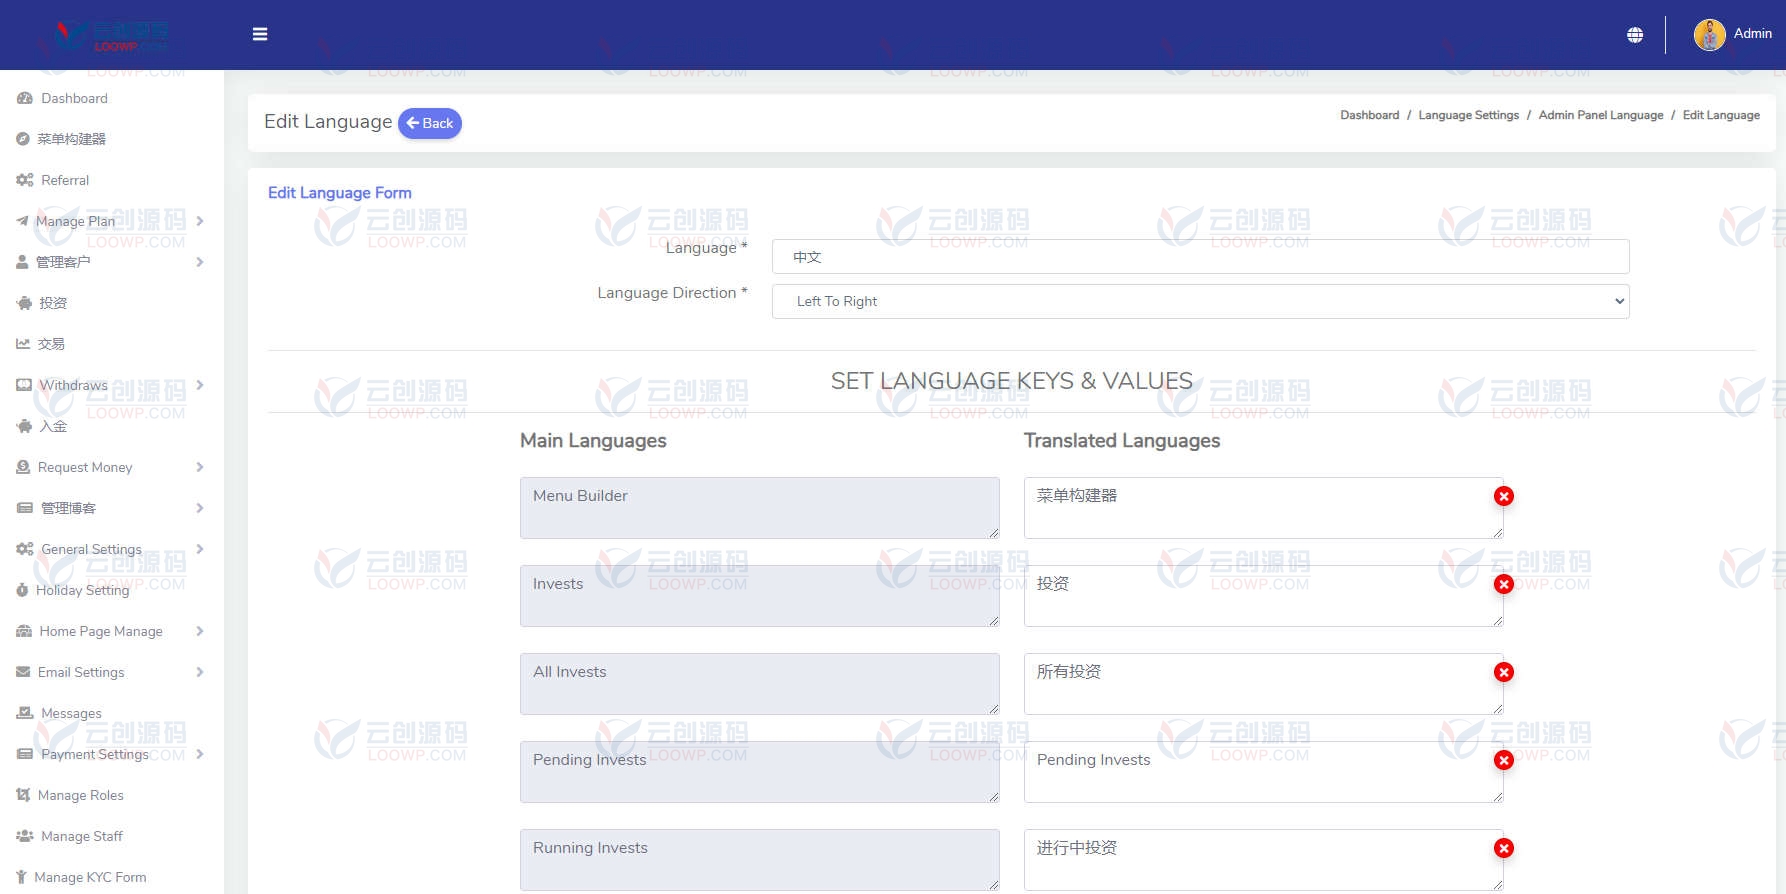Expand the Manage Plan submenu chevron
1786x894 pixels.
(200, 221)
